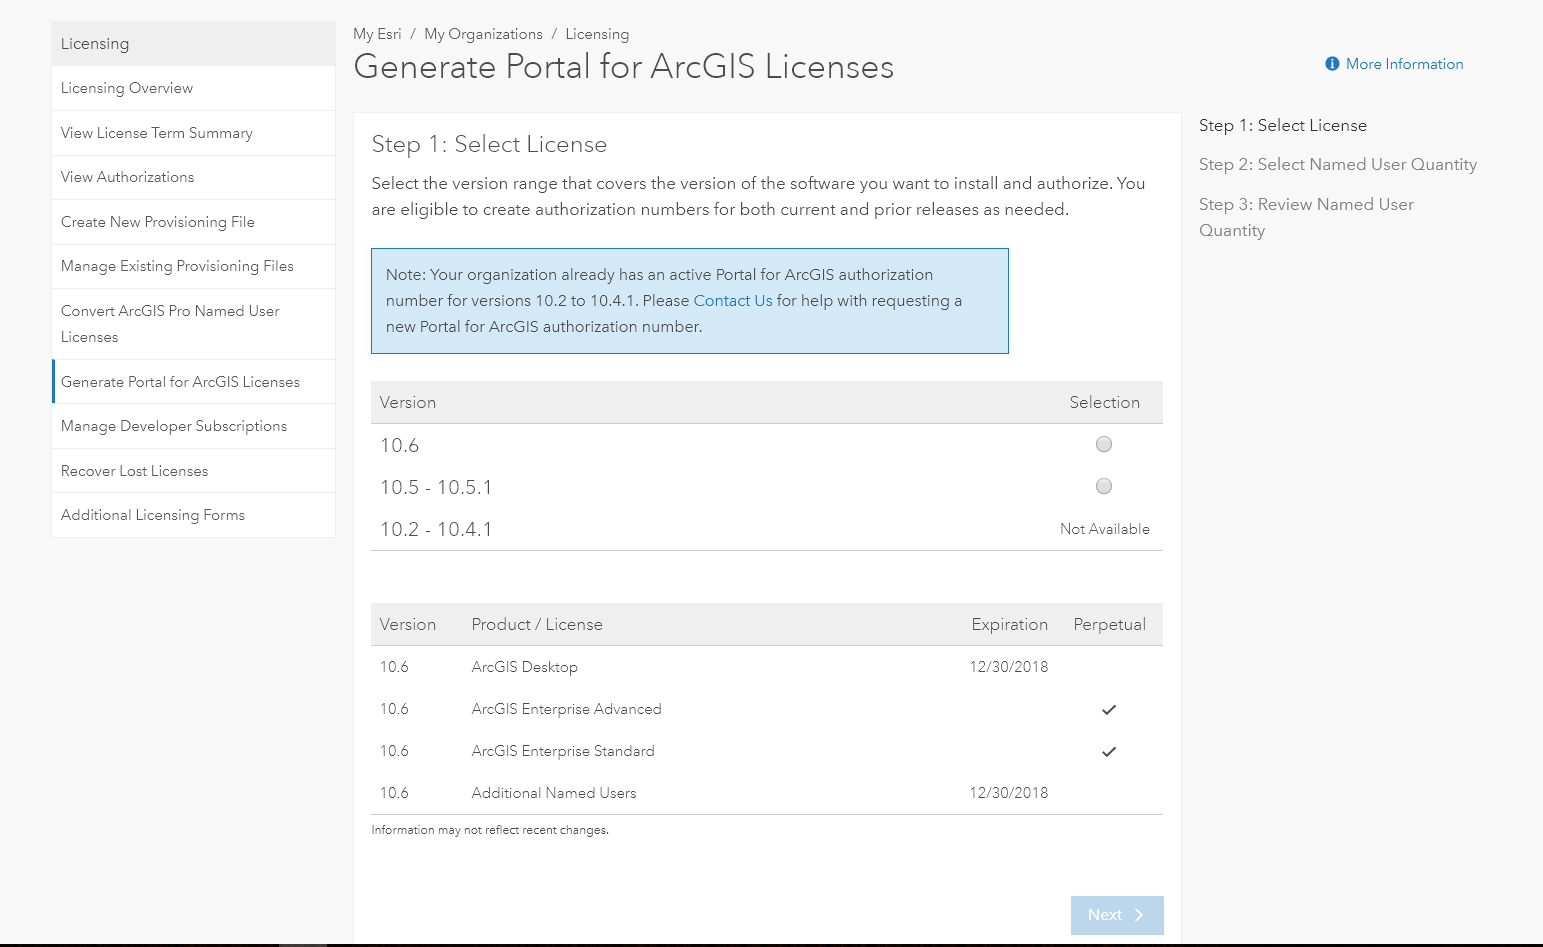
Task: Open Manage Existing Provisioning Files
Action: pyautogui.click(x=177, y=266)
